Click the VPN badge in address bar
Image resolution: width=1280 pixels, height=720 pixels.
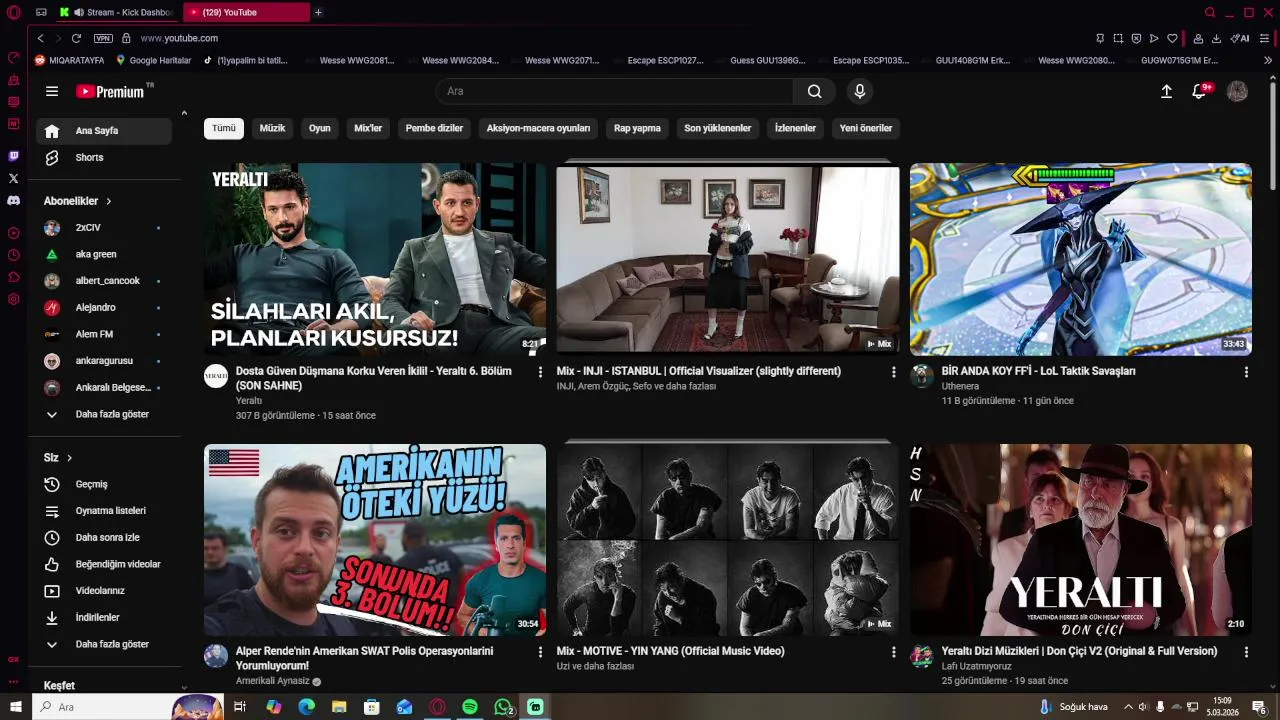click(x=103, y=38)
